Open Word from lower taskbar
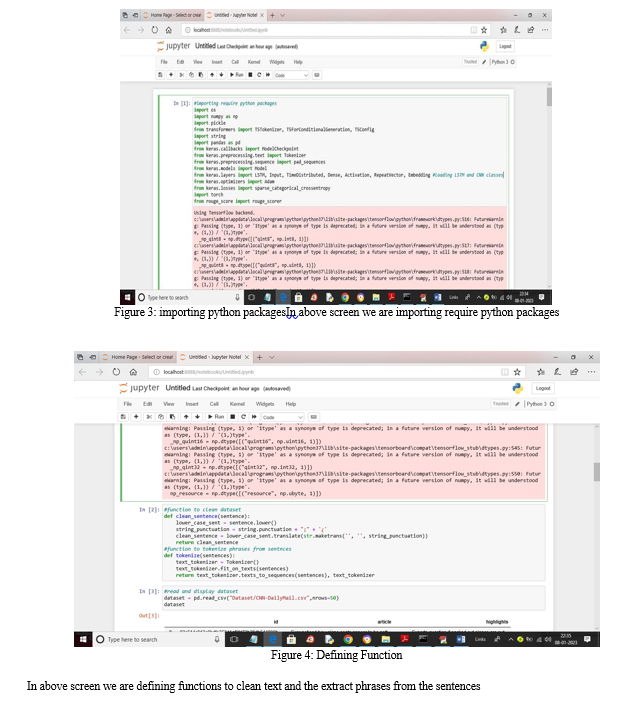 point(461,639)
